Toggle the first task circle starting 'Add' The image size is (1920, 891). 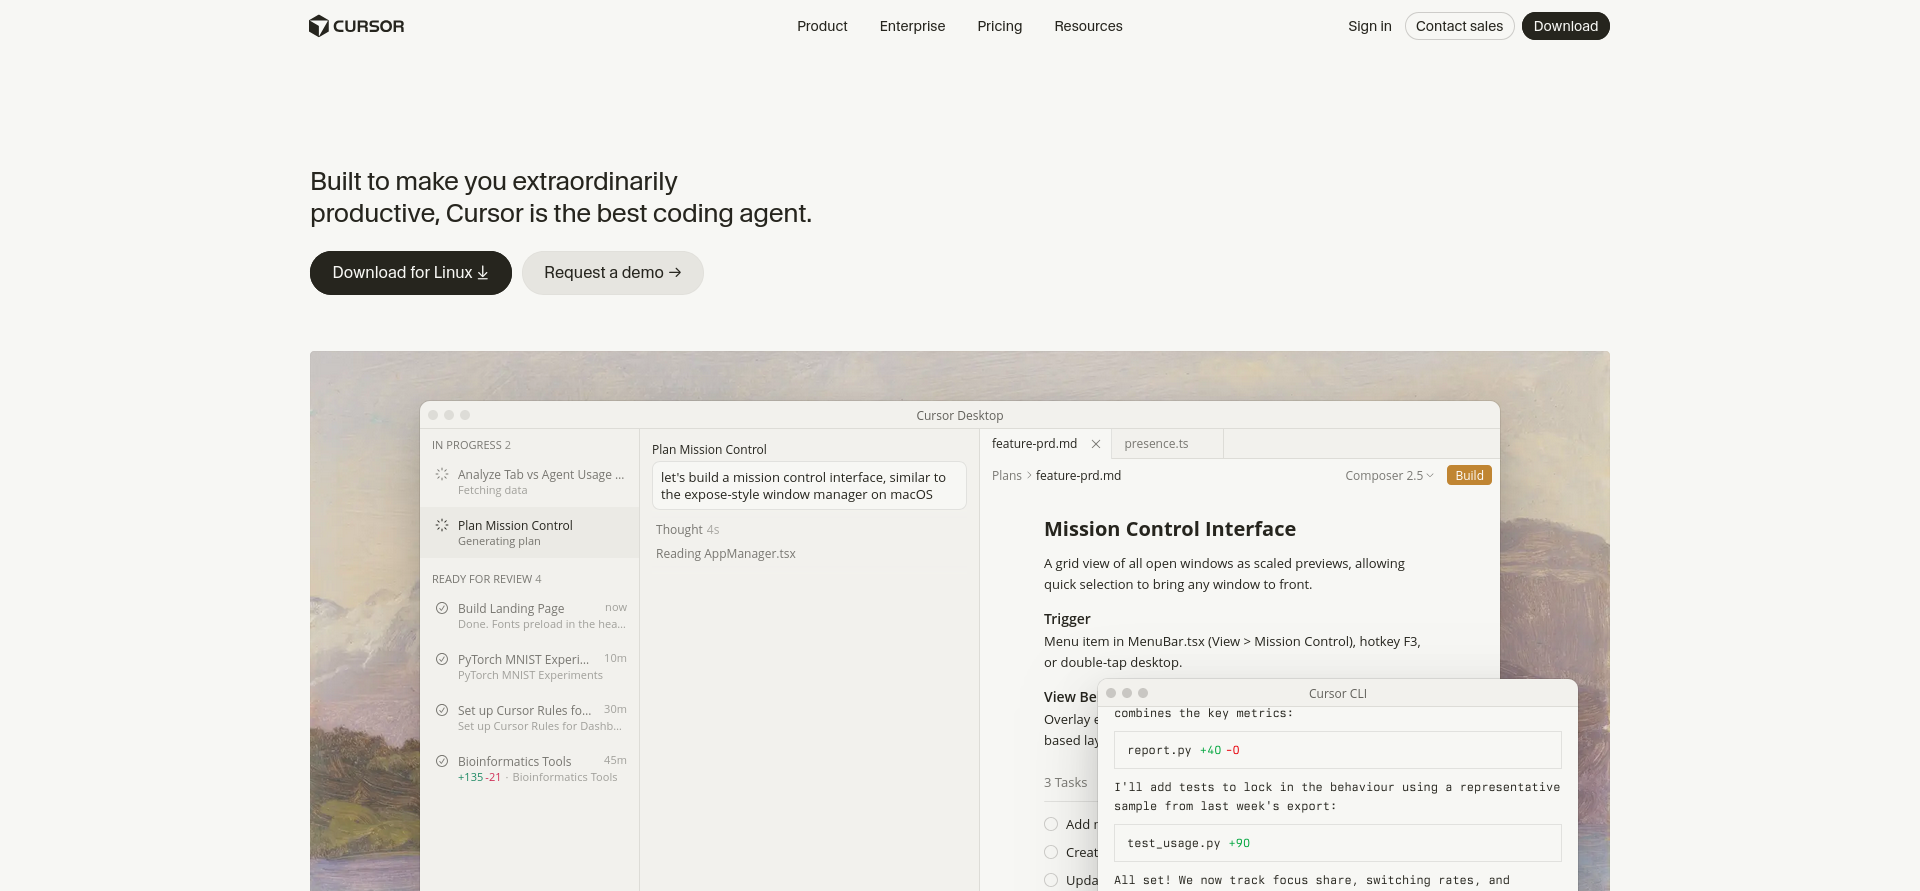click(x=1051, y=825)
